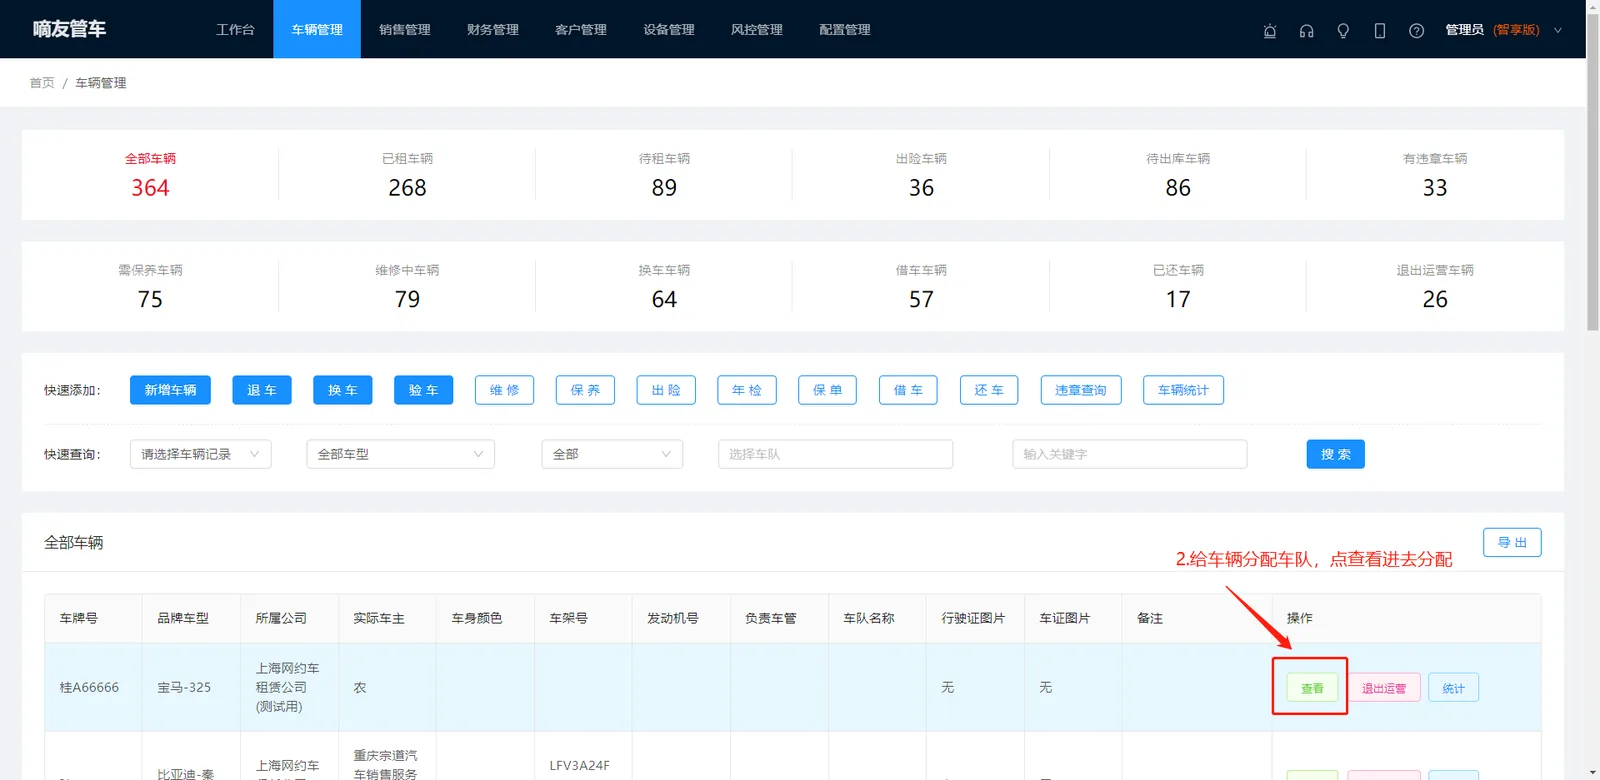Click the 首页 breadcrumb link
Screen dimensions: 1600x780
(42, 83)
